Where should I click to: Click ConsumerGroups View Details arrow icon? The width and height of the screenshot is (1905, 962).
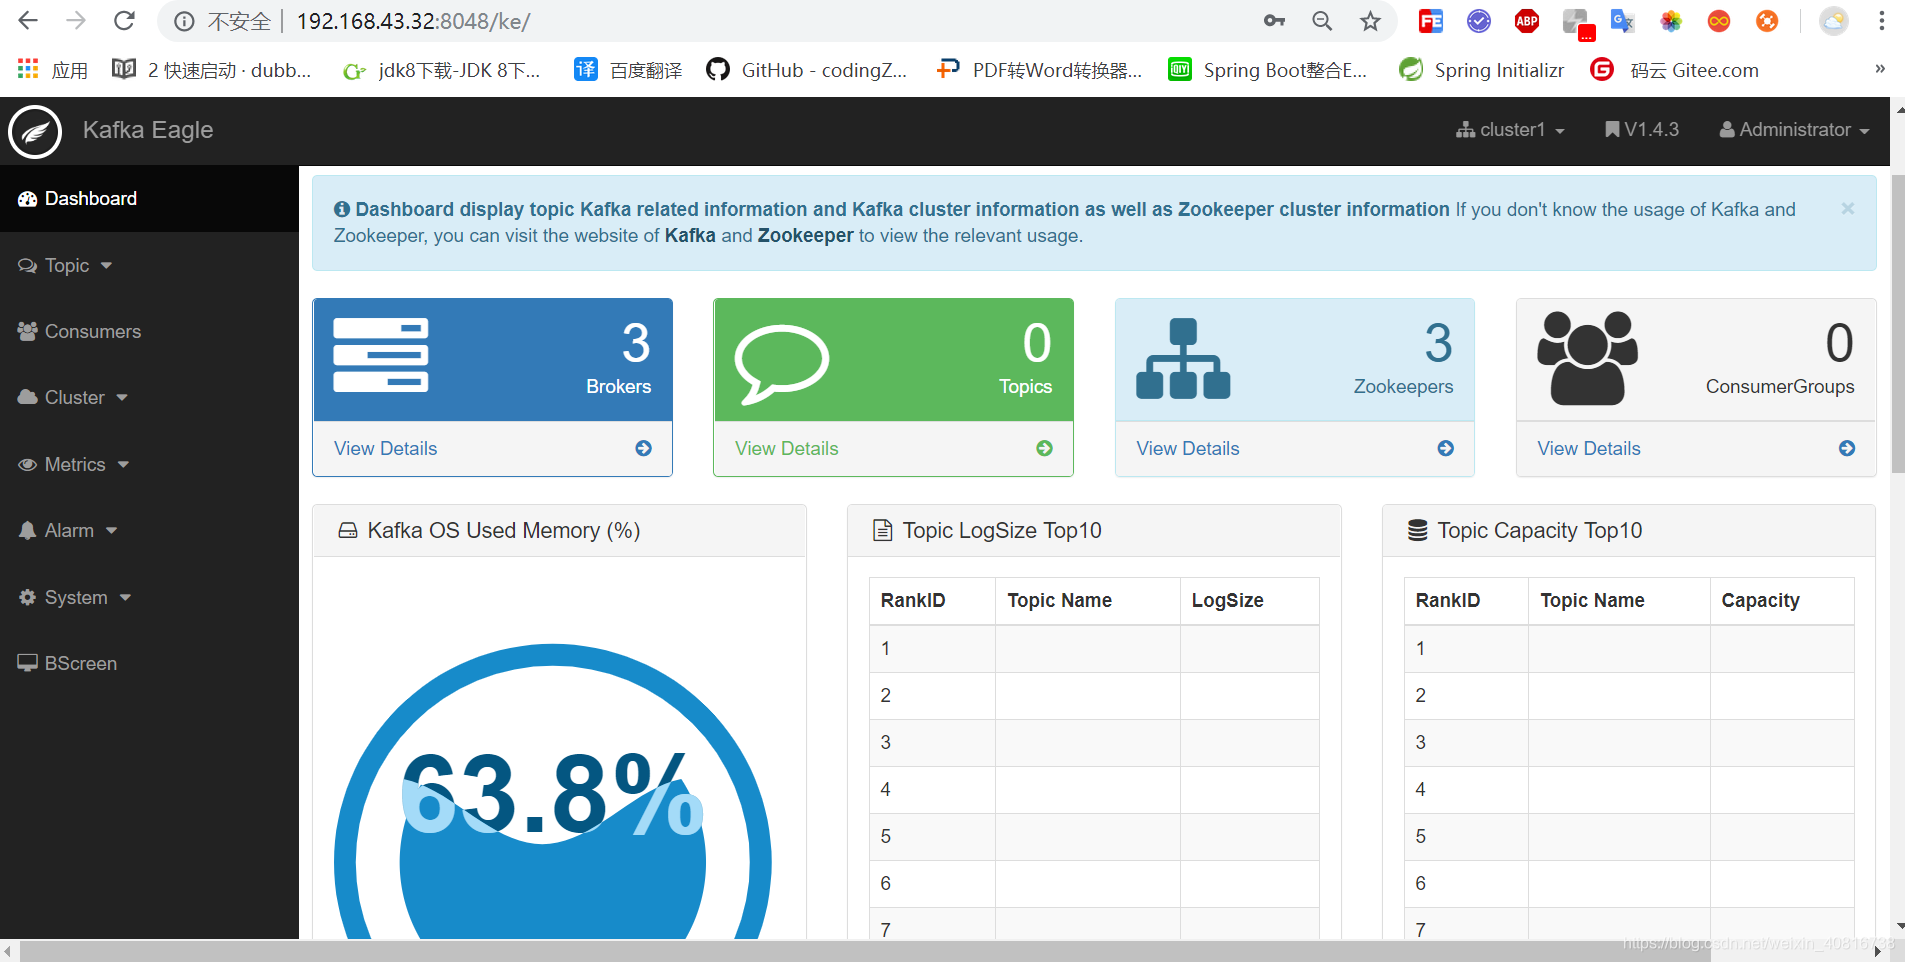pyautogui.click(x=1847, y=448)
